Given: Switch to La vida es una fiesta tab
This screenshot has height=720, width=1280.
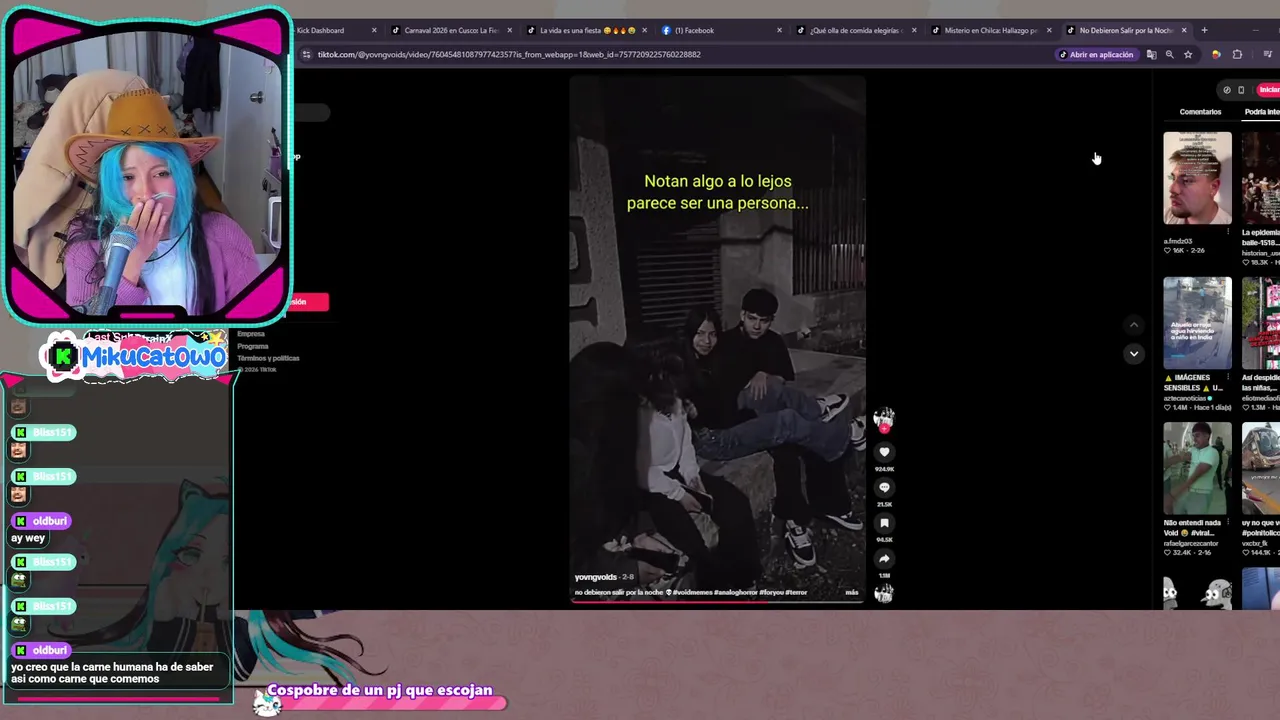Looking at the screenshot, I should point(587,30).
